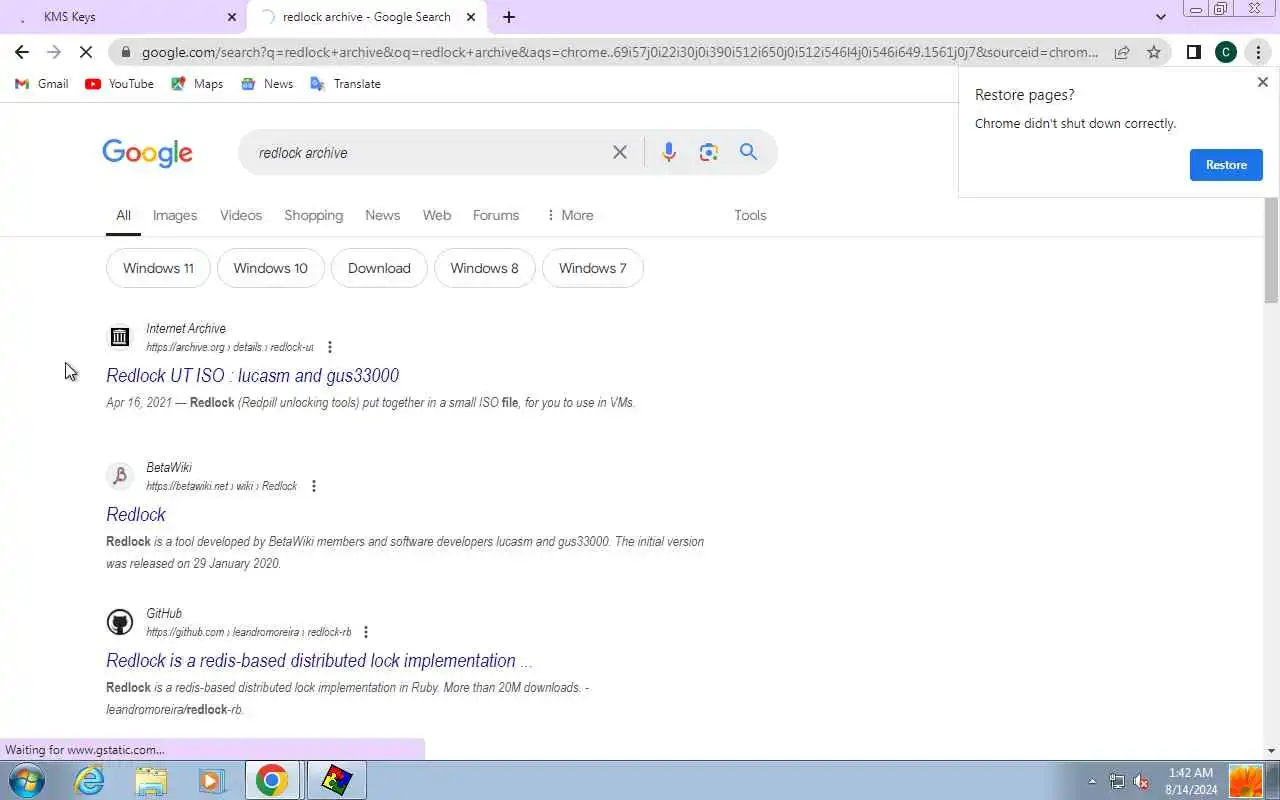Open the Chrome profile avatar
The image size is (1280, 800).
[1226, 52]
